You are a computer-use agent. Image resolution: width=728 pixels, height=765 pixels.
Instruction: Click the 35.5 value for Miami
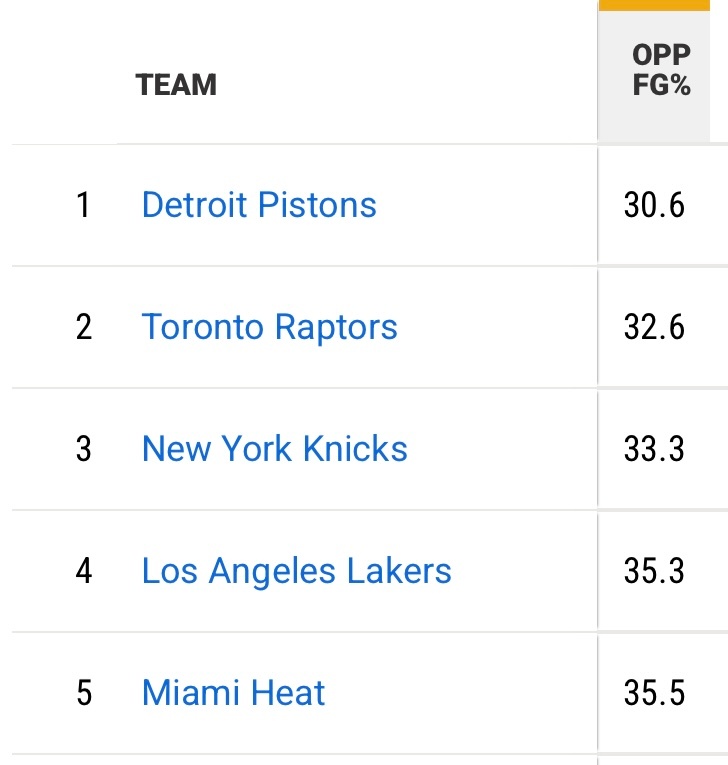tap(655, 693)
